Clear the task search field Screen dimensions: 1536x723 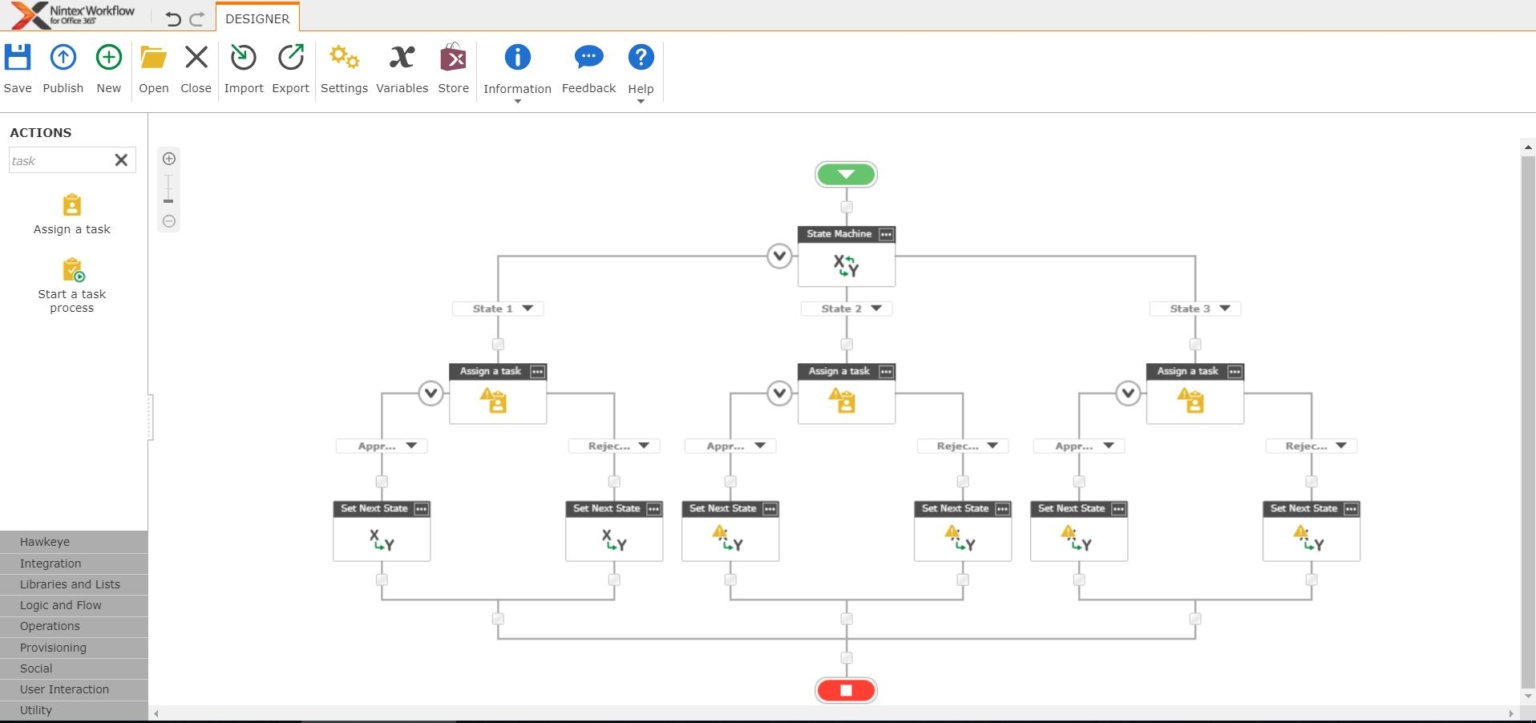(x=120, y=160)
